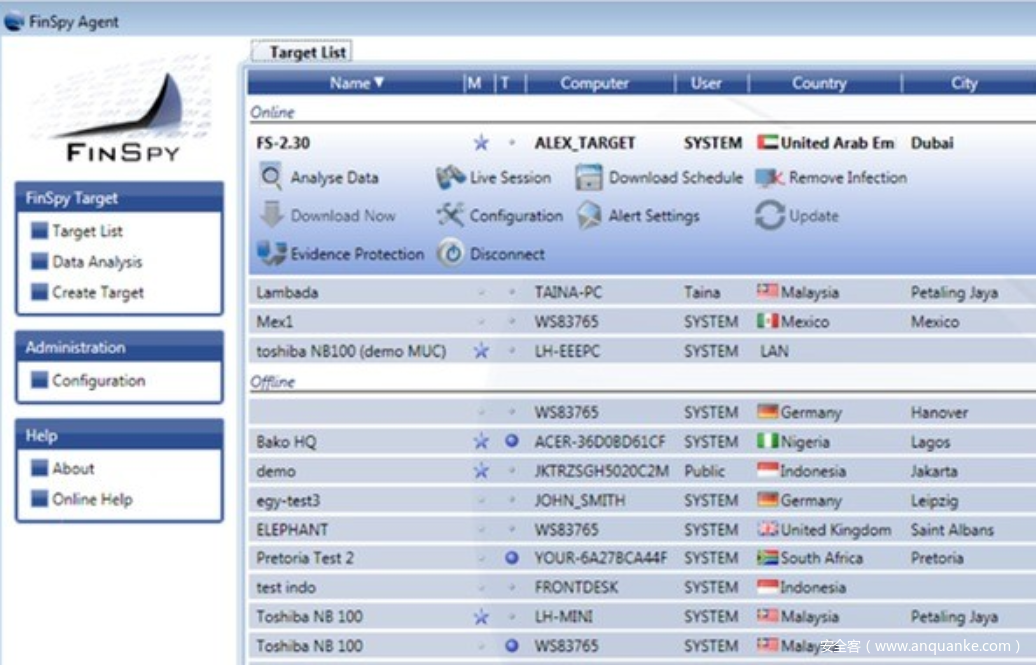
Task: Sort targets by the Name column header
Action: tap(356, 83)
